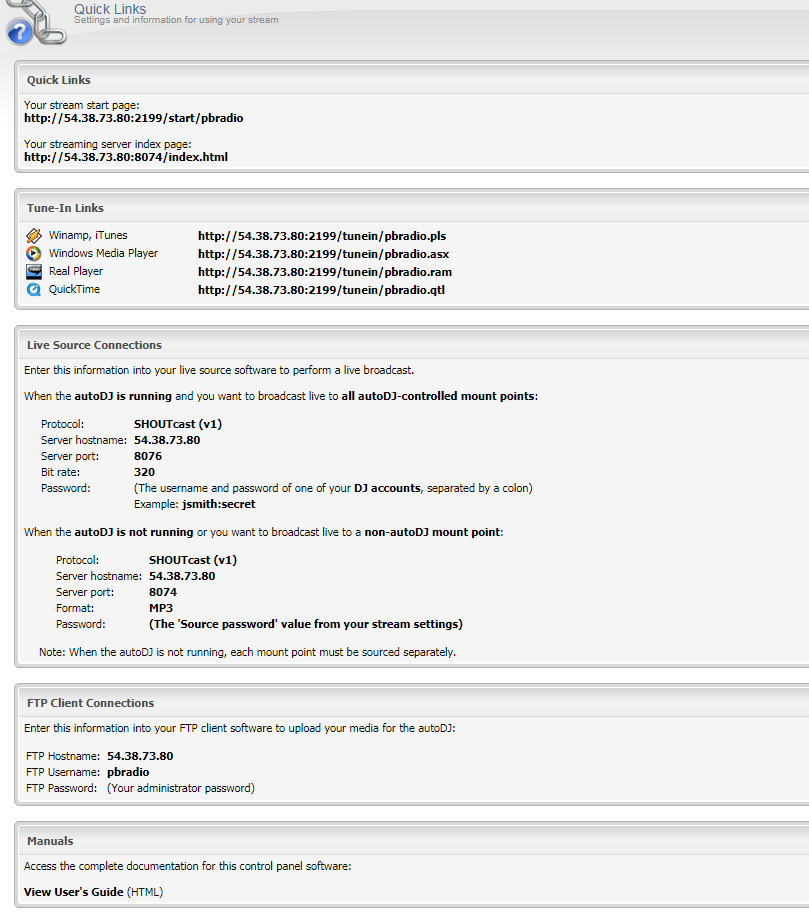Screen dimensions: 809x918
Task: Open the stream start page URL
Action: (x=133, y=118)
